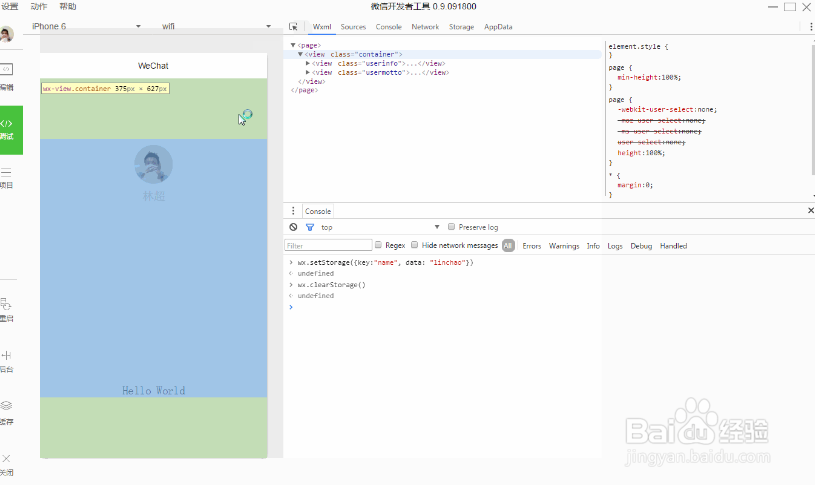Switch to the Storage tab
This screenshot has width=815, height=485.
coord(462,27)
